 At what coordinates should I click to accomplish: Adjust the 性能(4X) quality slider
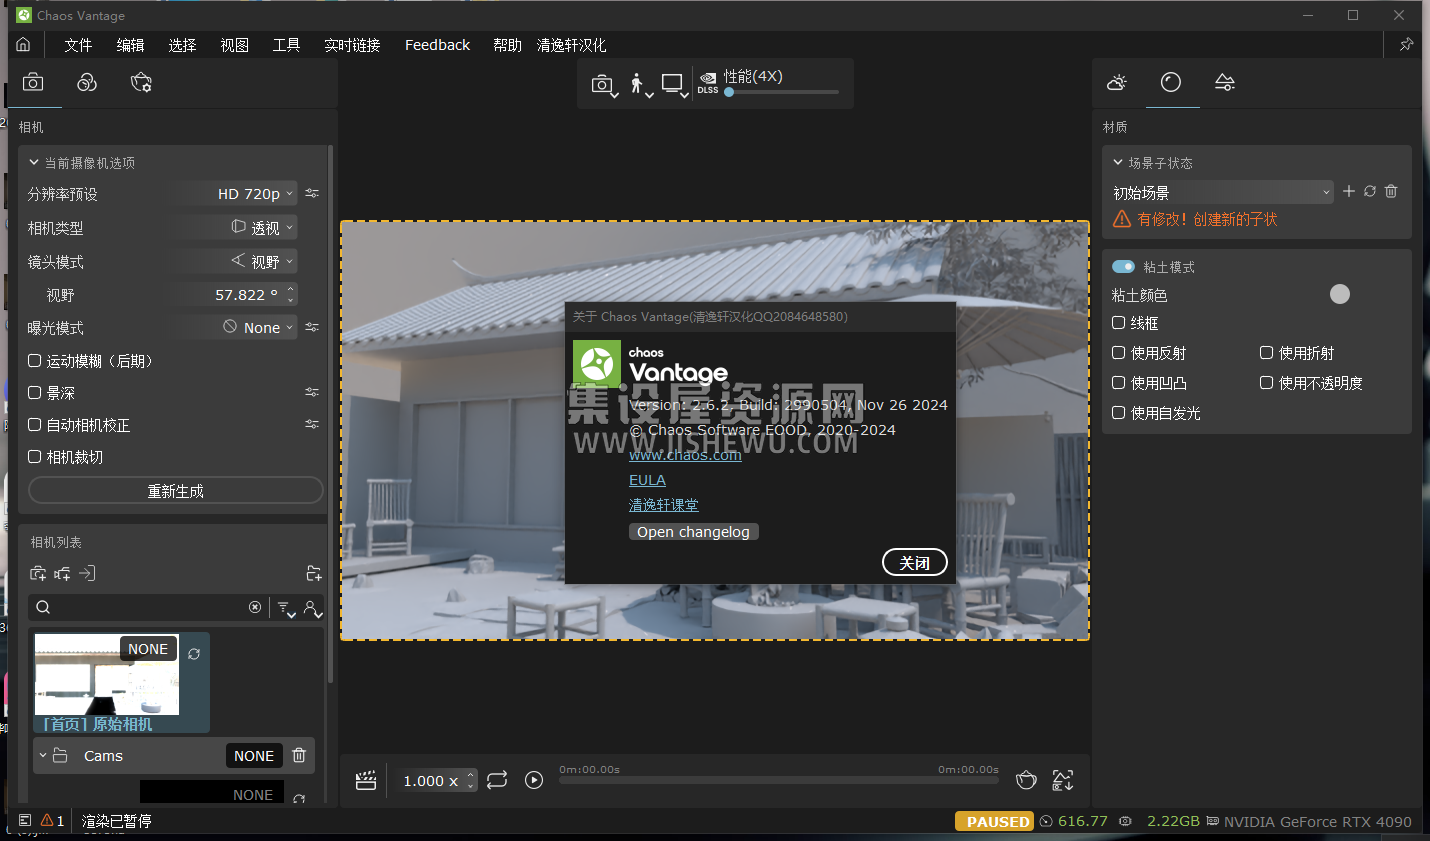pos(783,92)
